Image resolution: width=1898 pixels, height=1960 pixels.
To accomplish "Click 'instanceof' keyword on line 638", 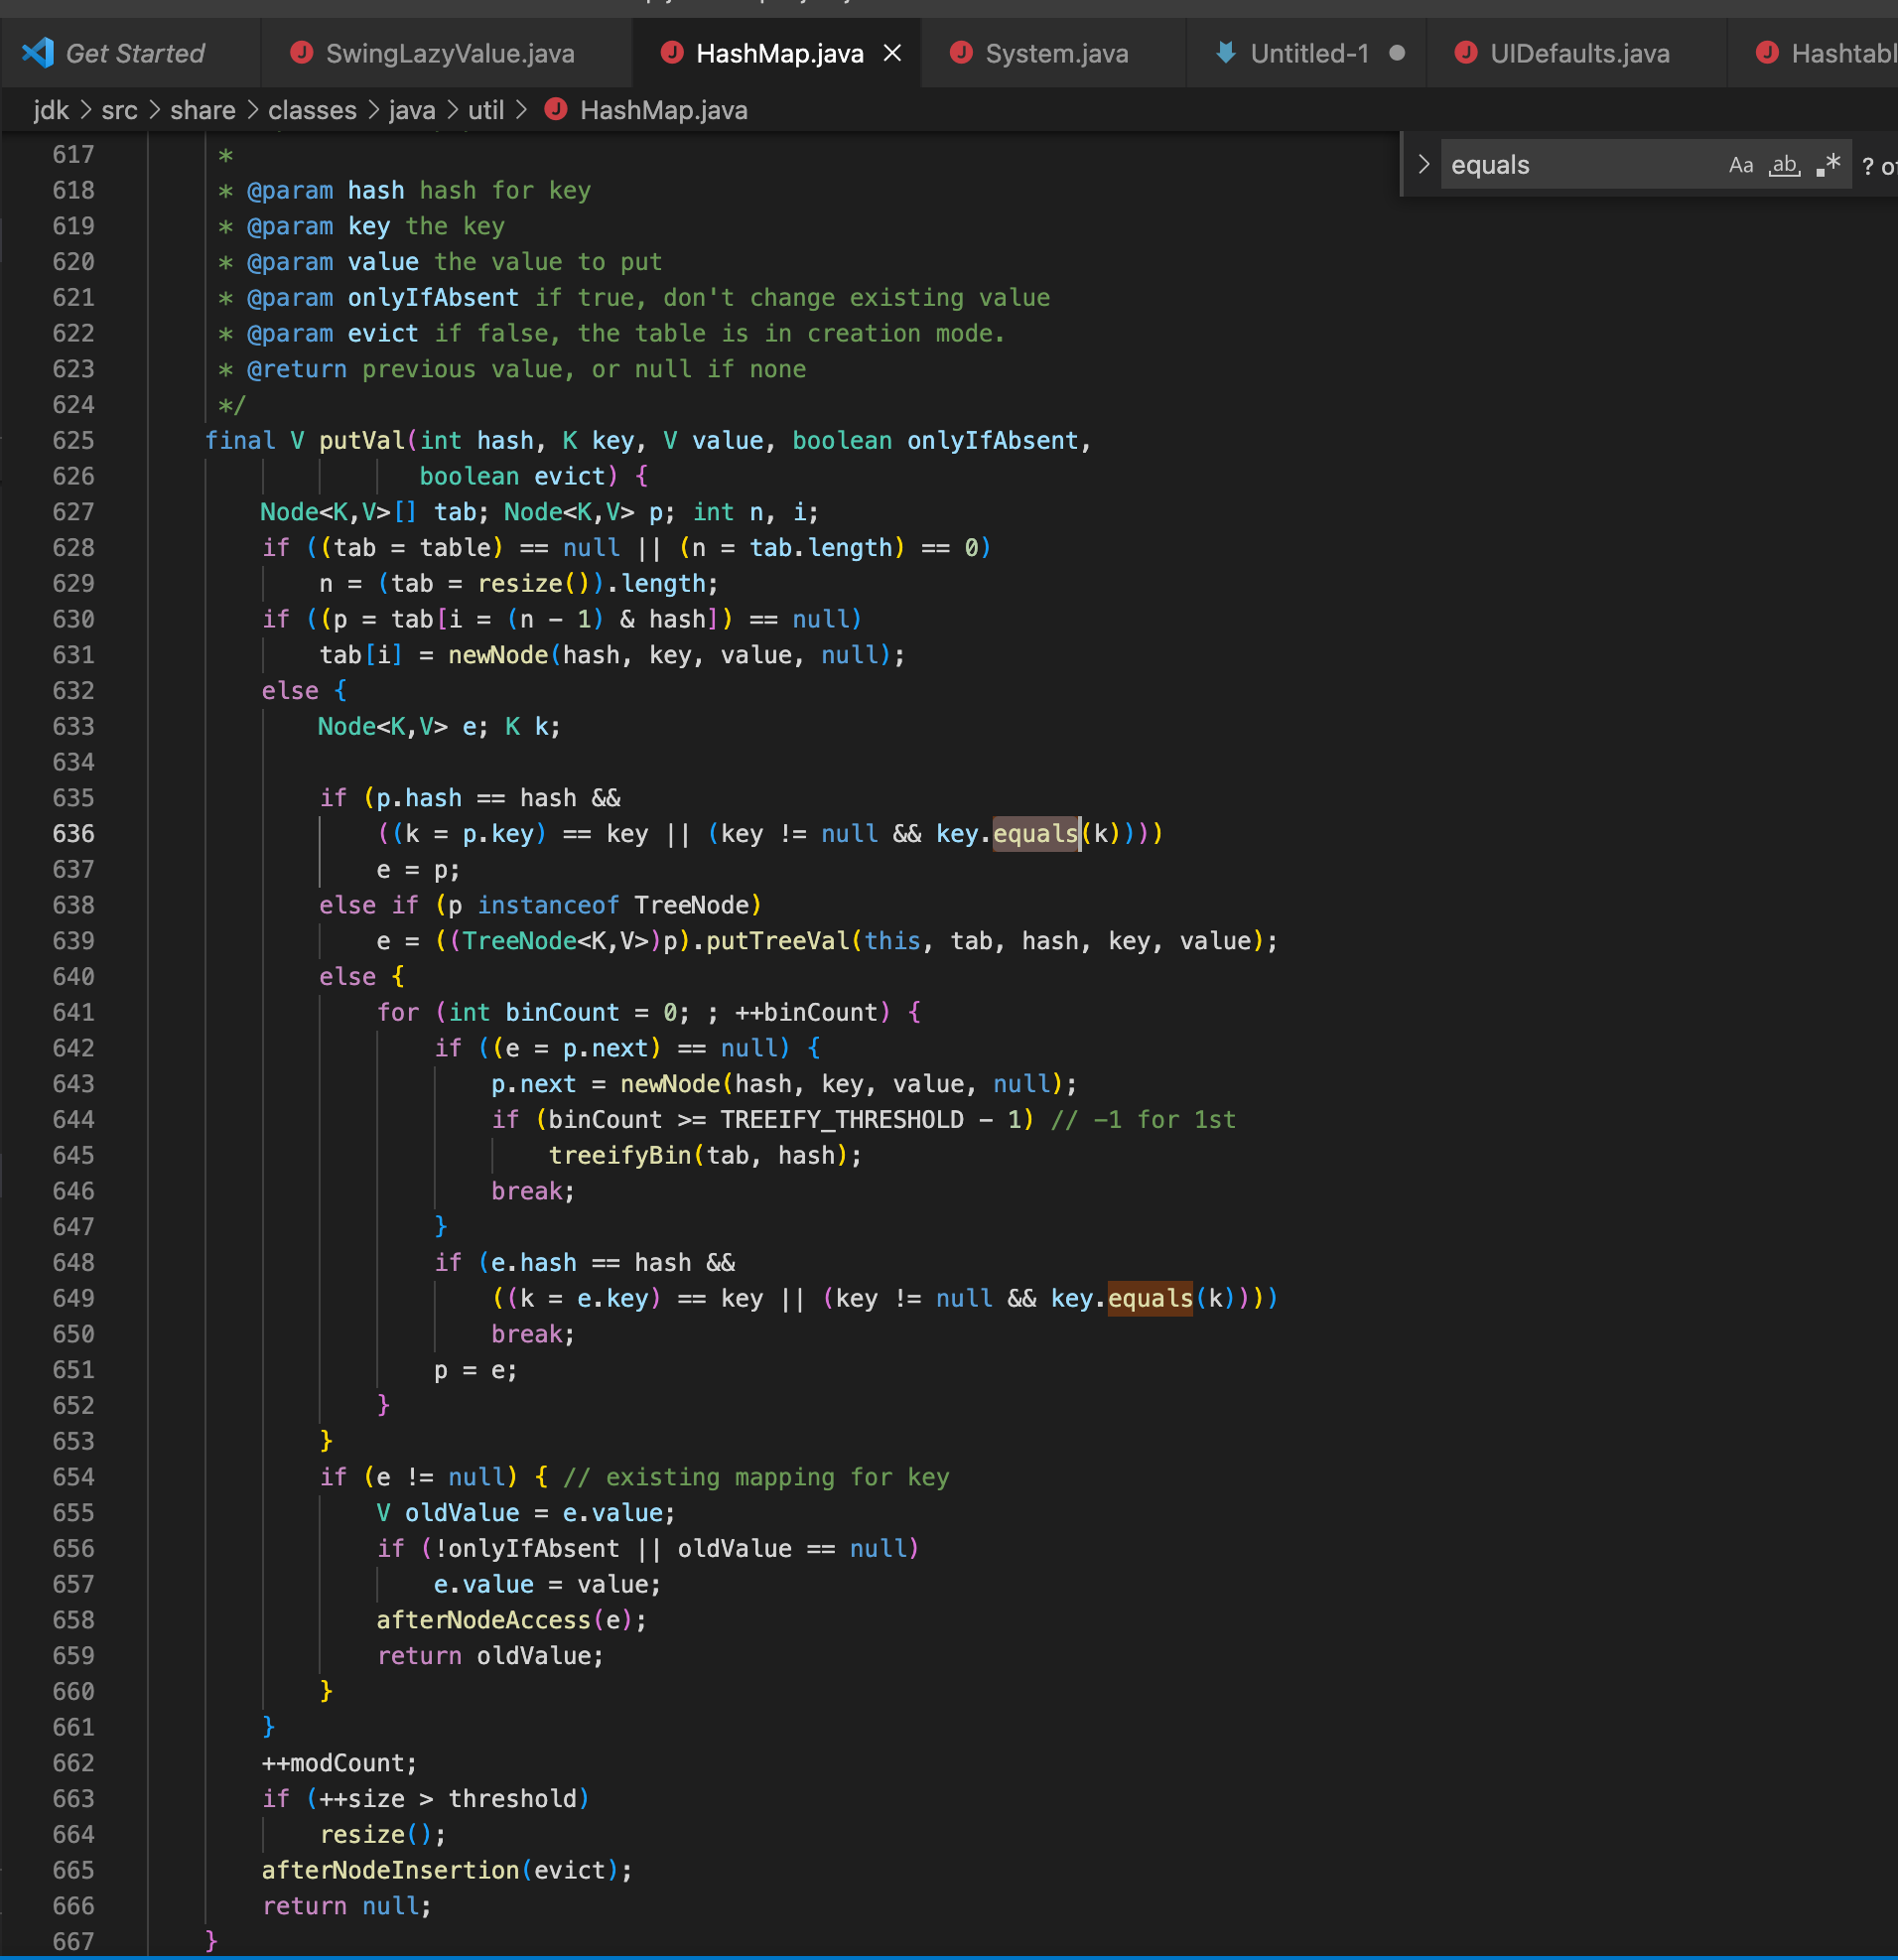I will click(548, 906).
